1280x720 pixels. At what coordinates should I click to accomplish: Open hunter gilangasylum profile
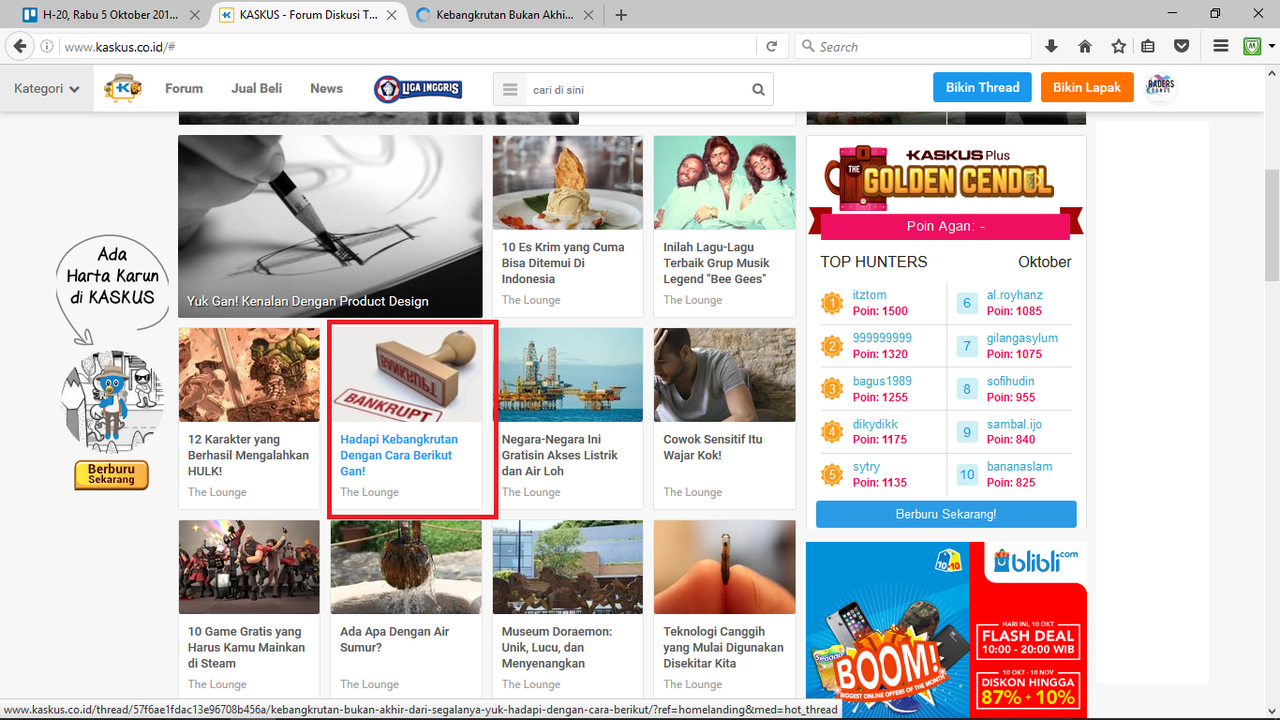[1022, 338]
